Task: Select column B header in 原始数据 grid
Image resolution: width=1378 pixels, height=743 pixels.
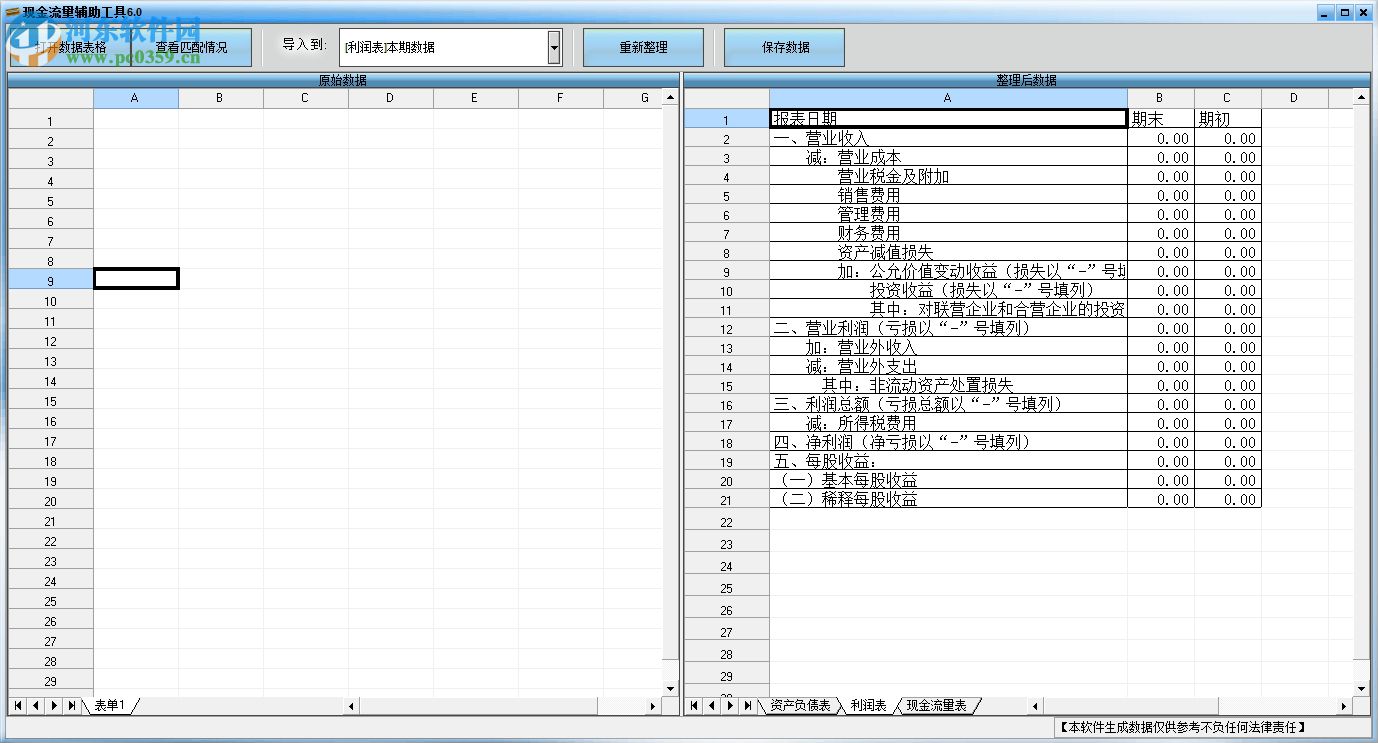Action: (x=221, y=98)
